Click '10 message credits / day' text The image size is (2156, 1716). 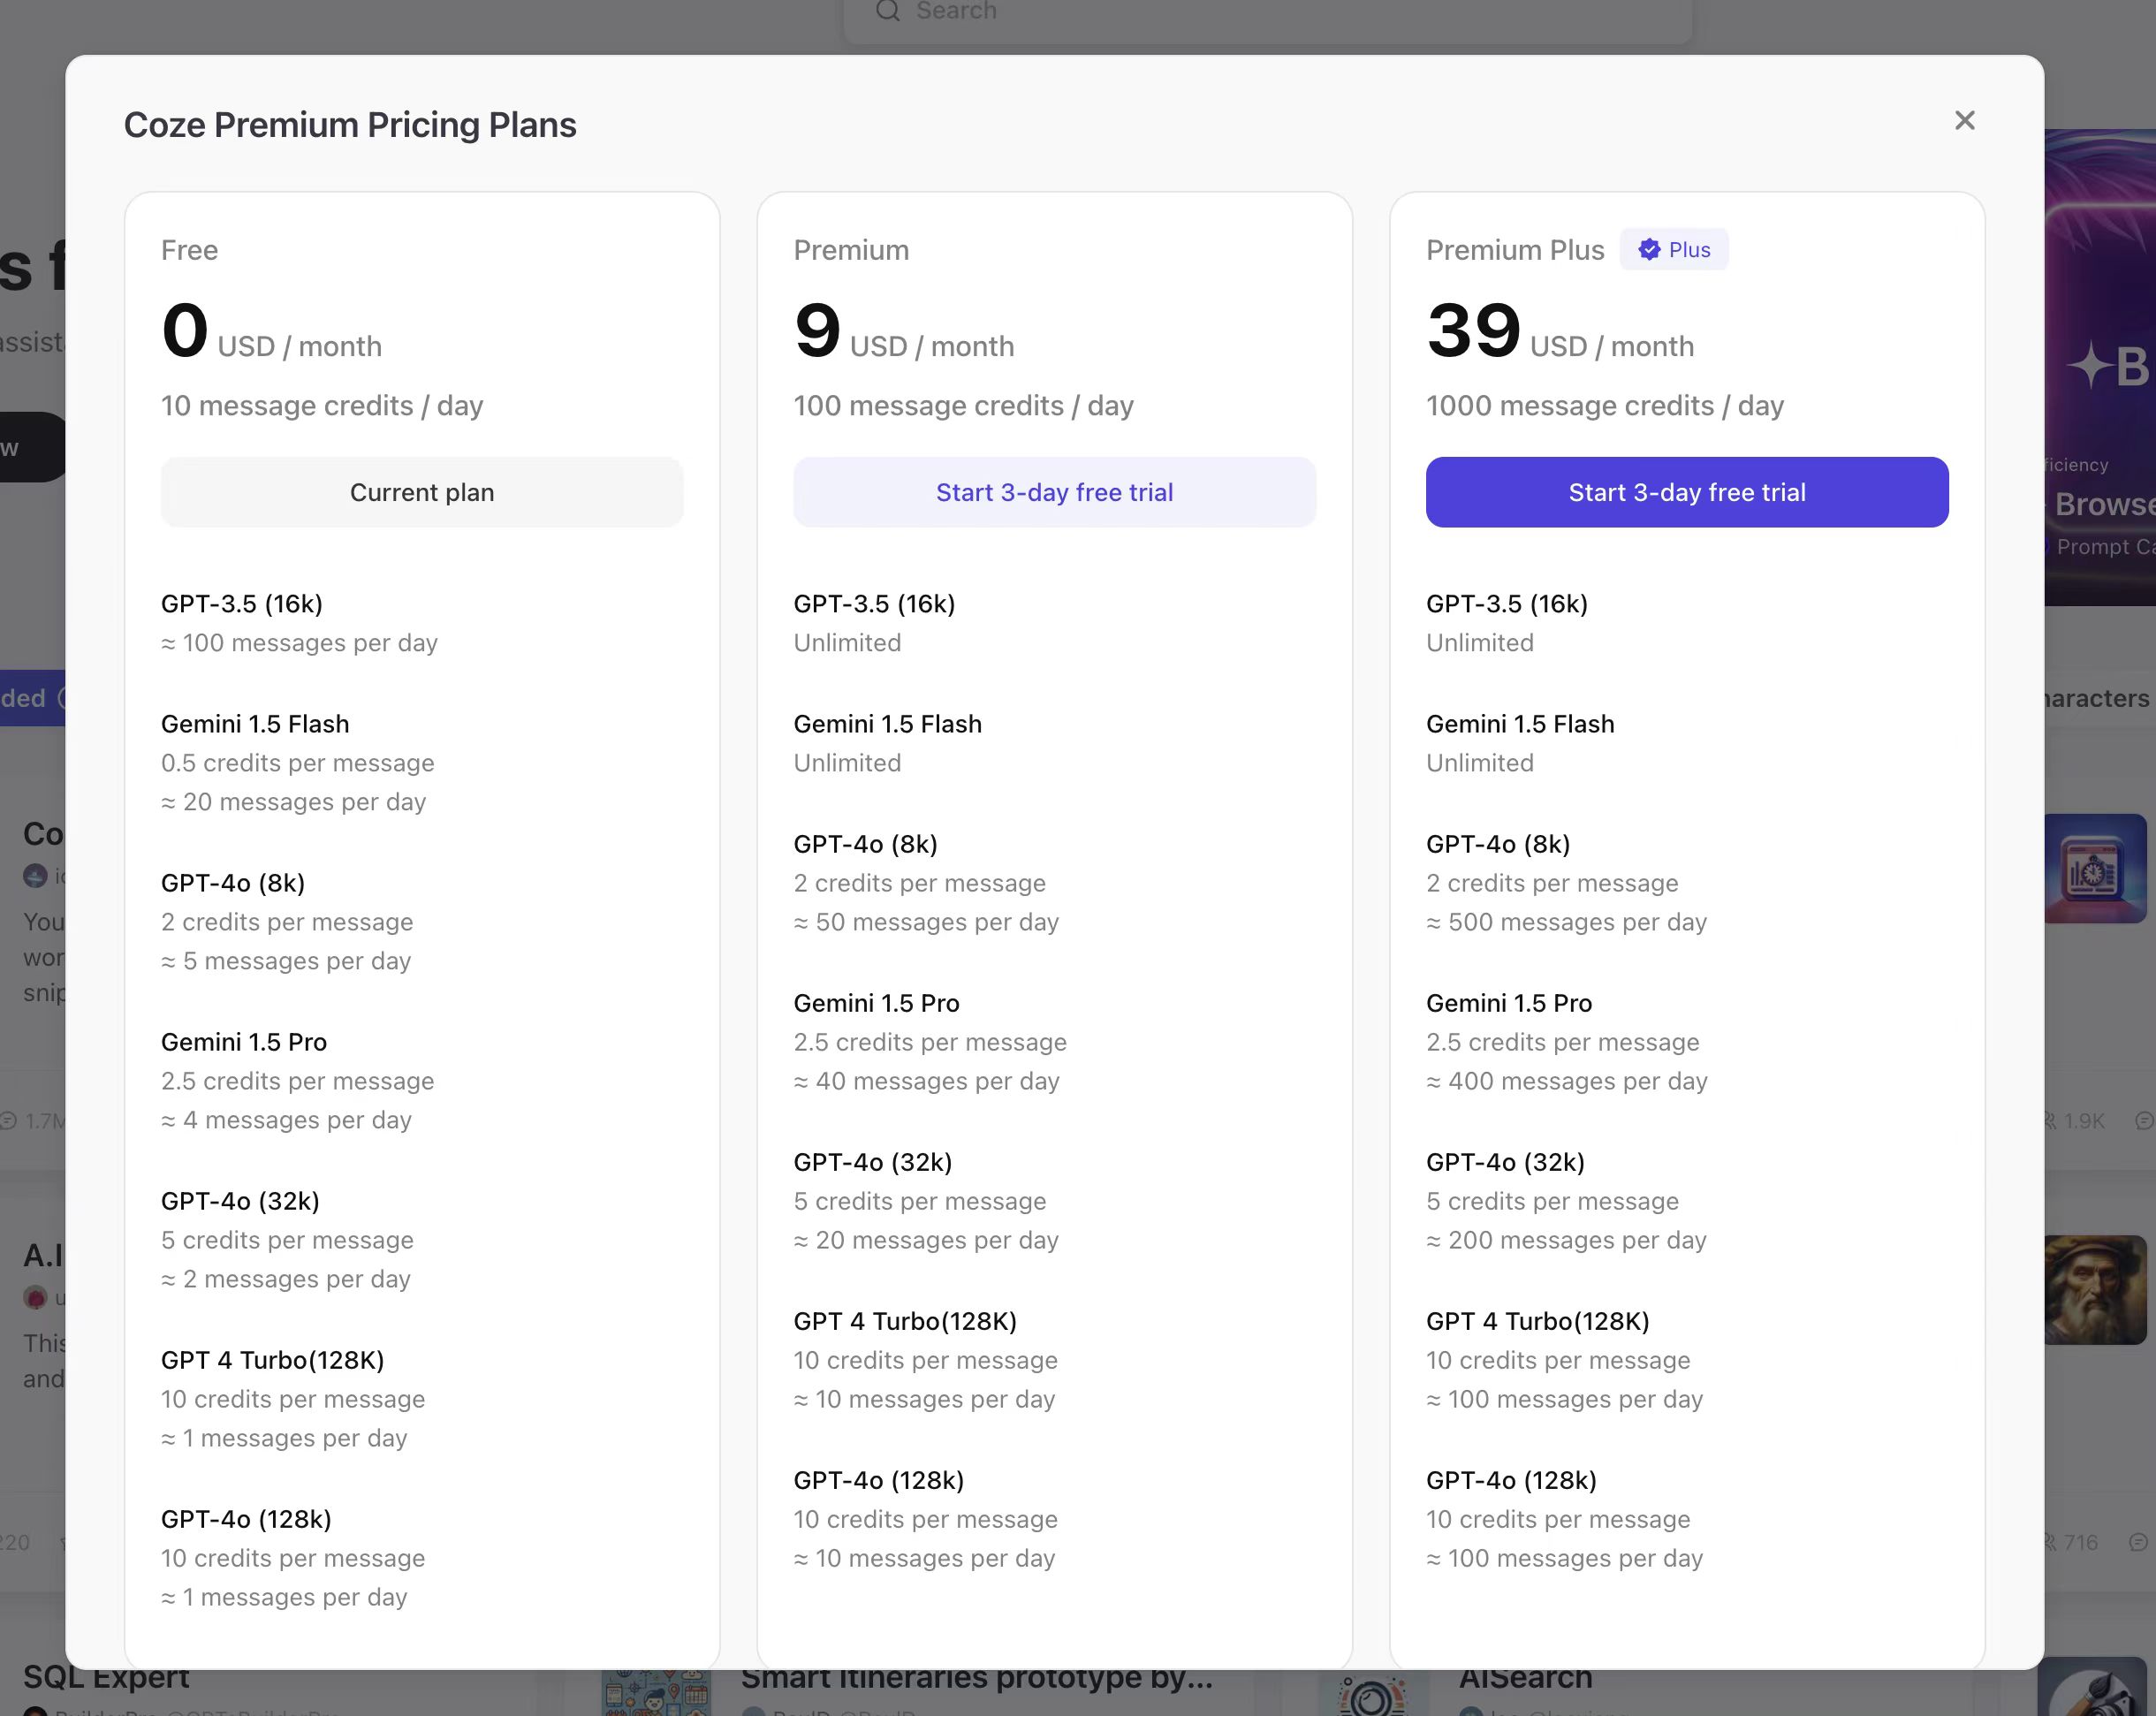(322, 406)
